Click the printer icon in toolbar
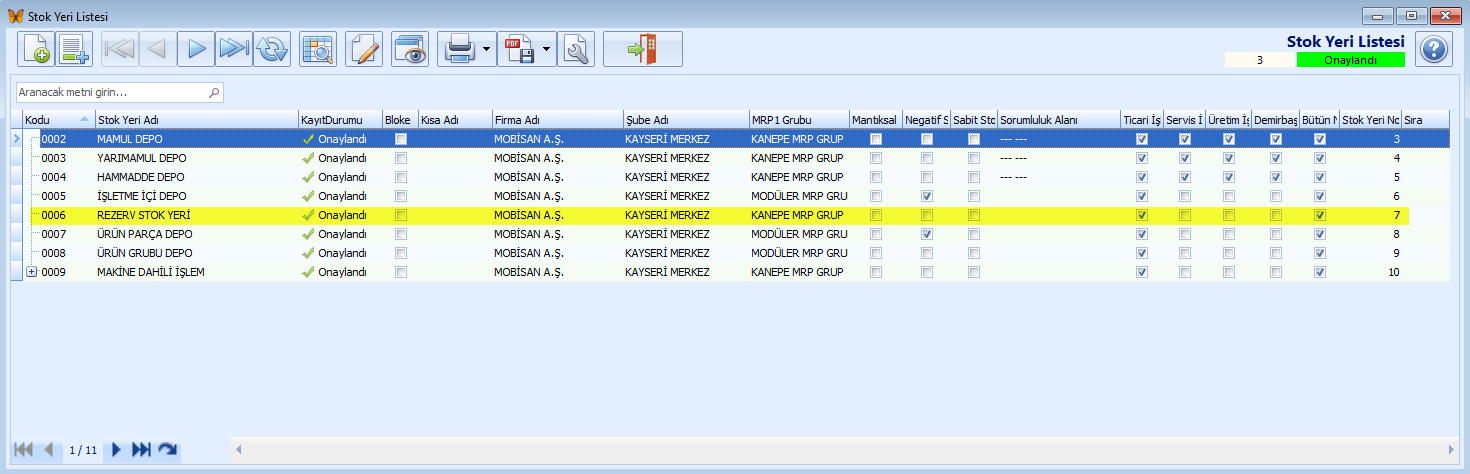This screenshot has height=474, width=1470. 459,49
